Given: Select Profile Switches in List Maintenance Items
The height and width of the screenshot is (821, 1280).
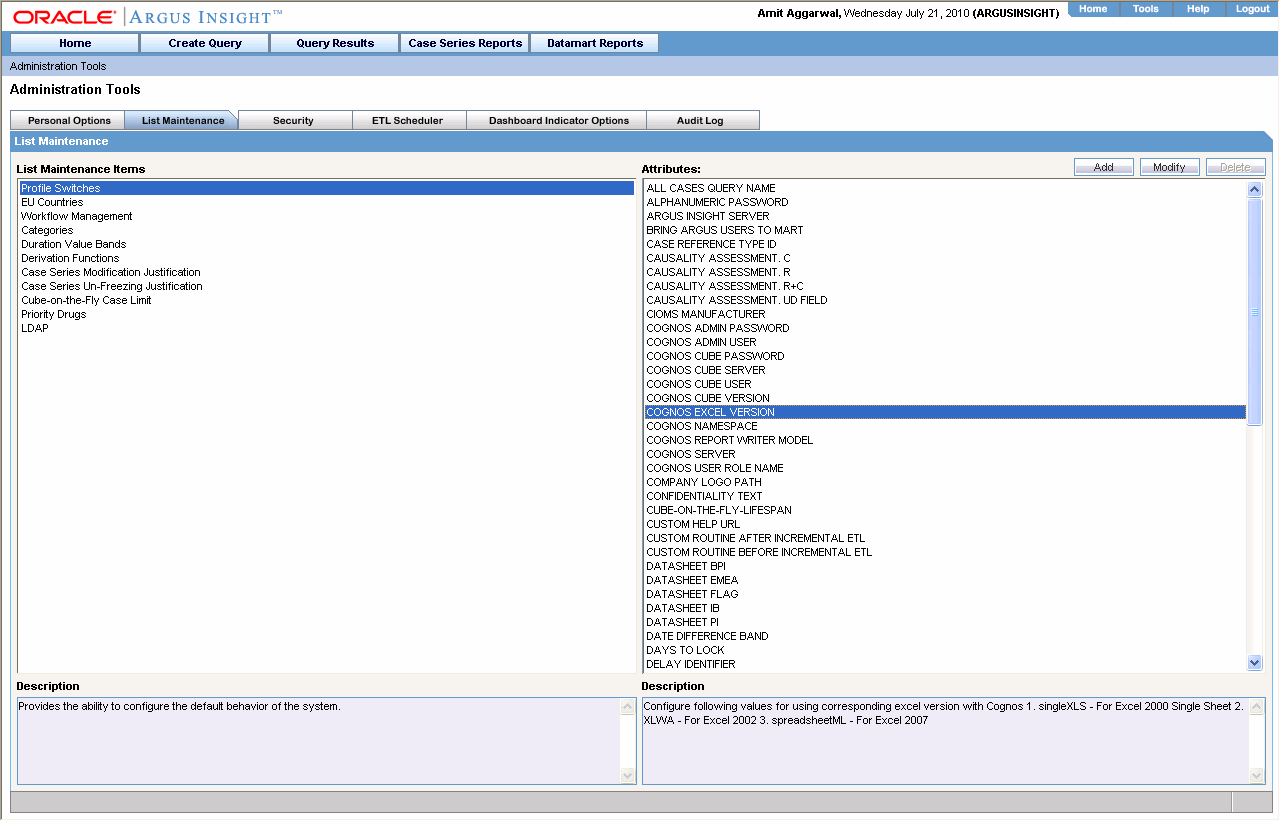Looking at the screenshot, I should pyautogui.click(x=327, y=188).
